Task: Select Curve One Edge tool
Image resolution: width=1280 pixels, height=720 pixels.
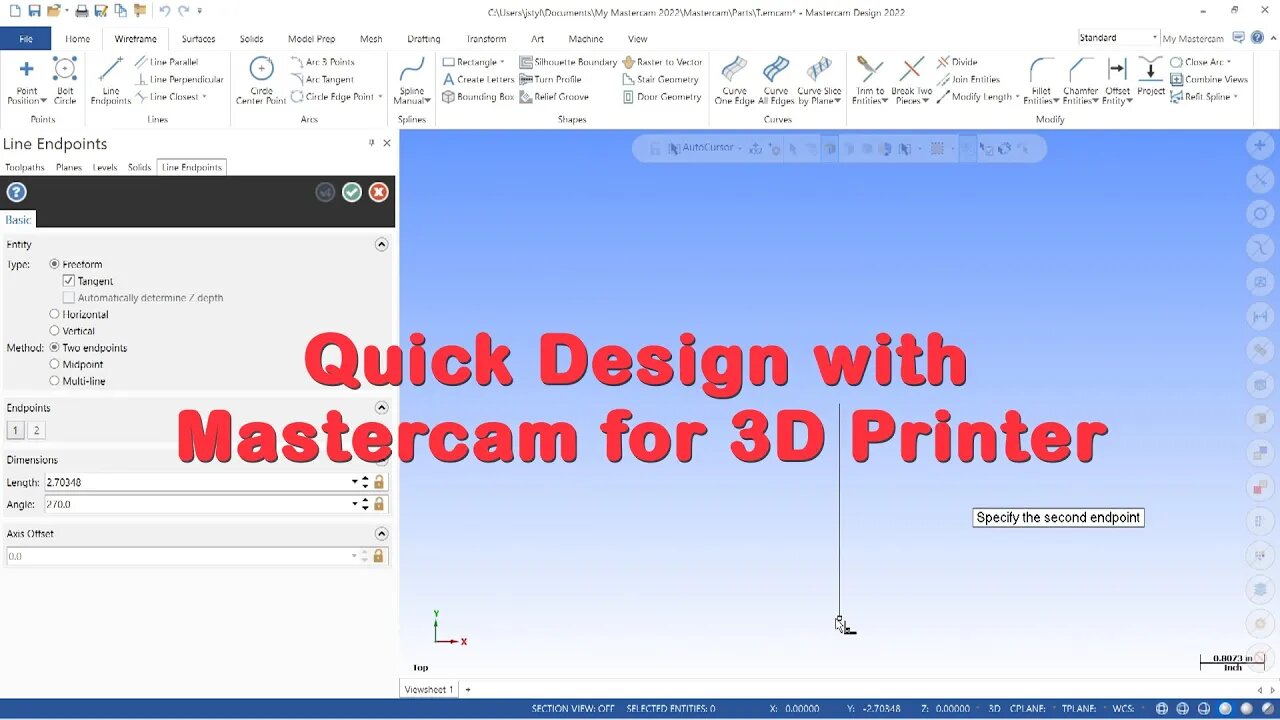Action: coord(734,80)
